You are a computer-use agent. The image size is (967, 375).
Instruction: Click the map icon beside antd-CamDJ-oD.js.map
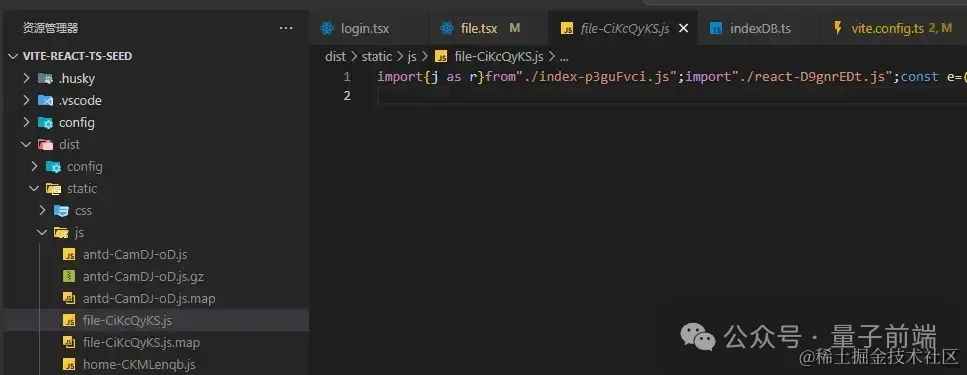[x=70, y=299]
